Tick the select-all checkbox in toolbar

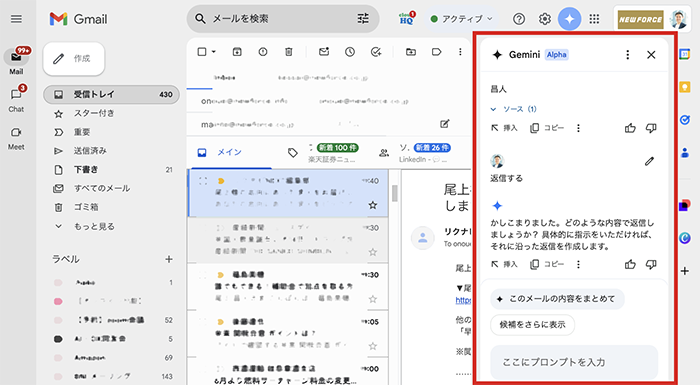coord(202,52)
